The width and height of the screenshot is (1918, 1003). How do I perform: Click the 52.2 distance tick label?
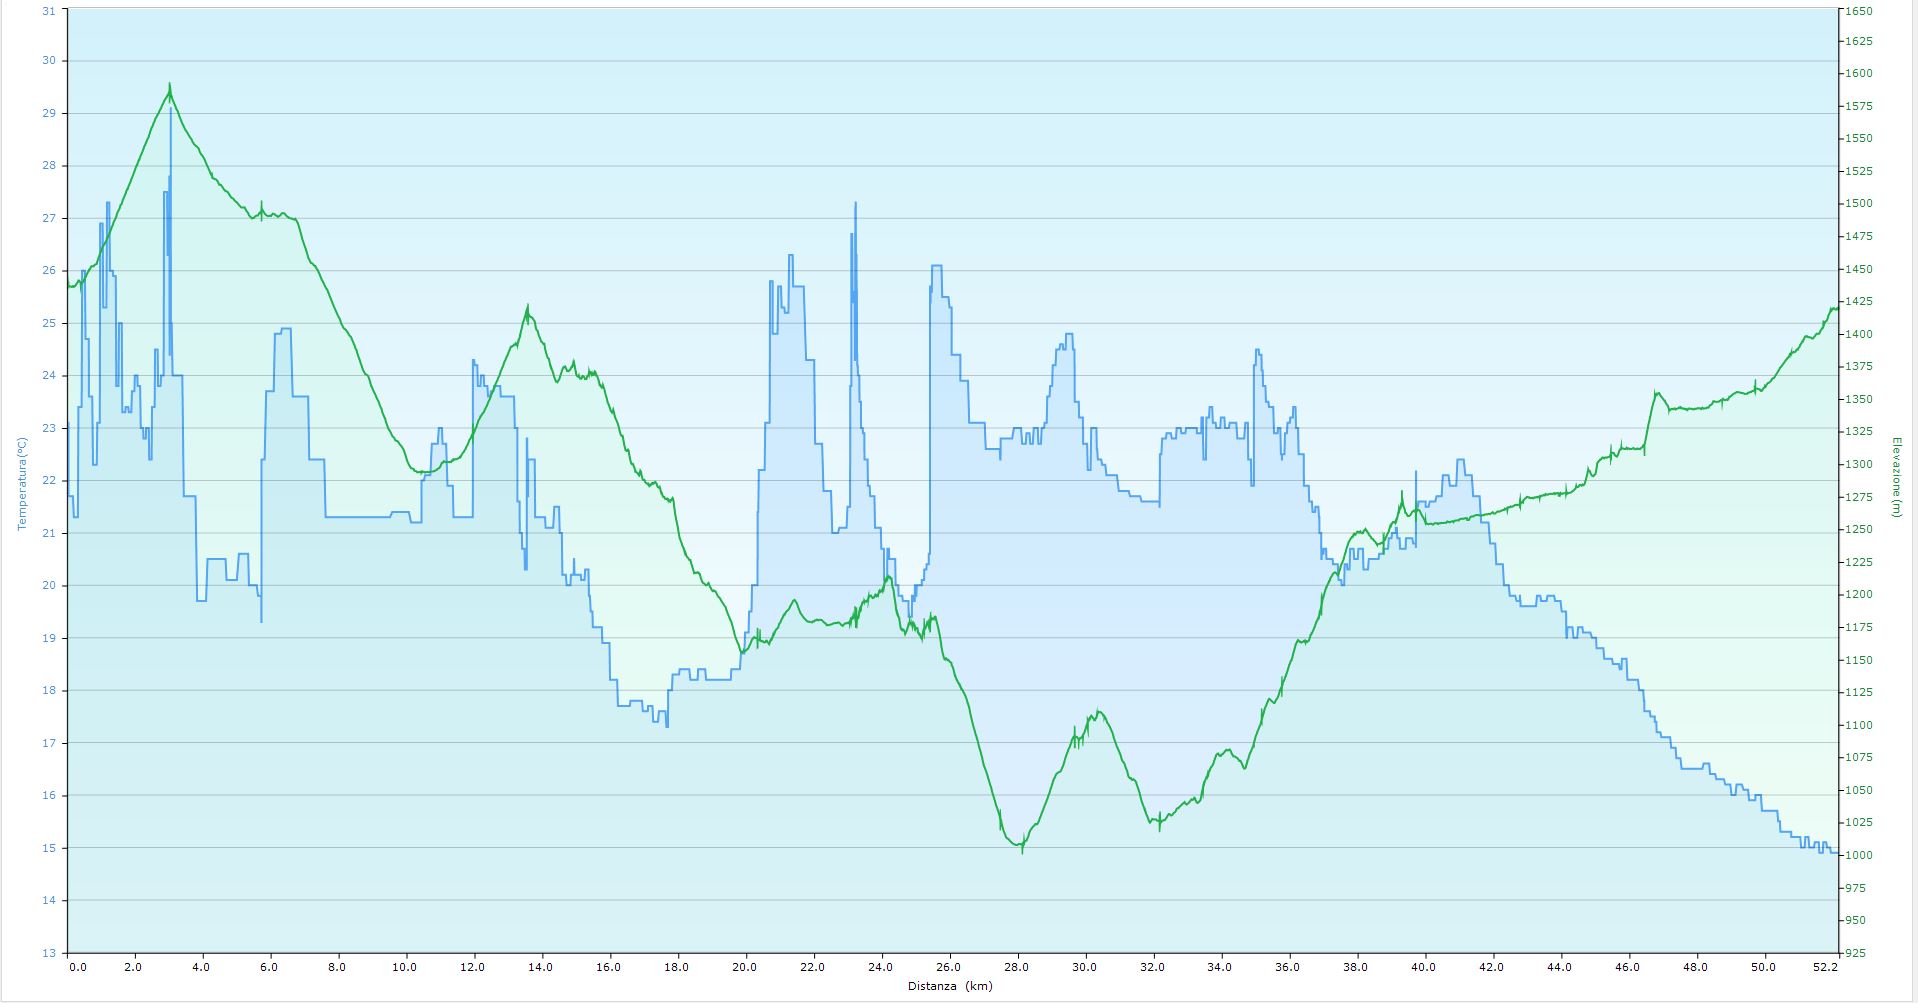pos(1825,967)
